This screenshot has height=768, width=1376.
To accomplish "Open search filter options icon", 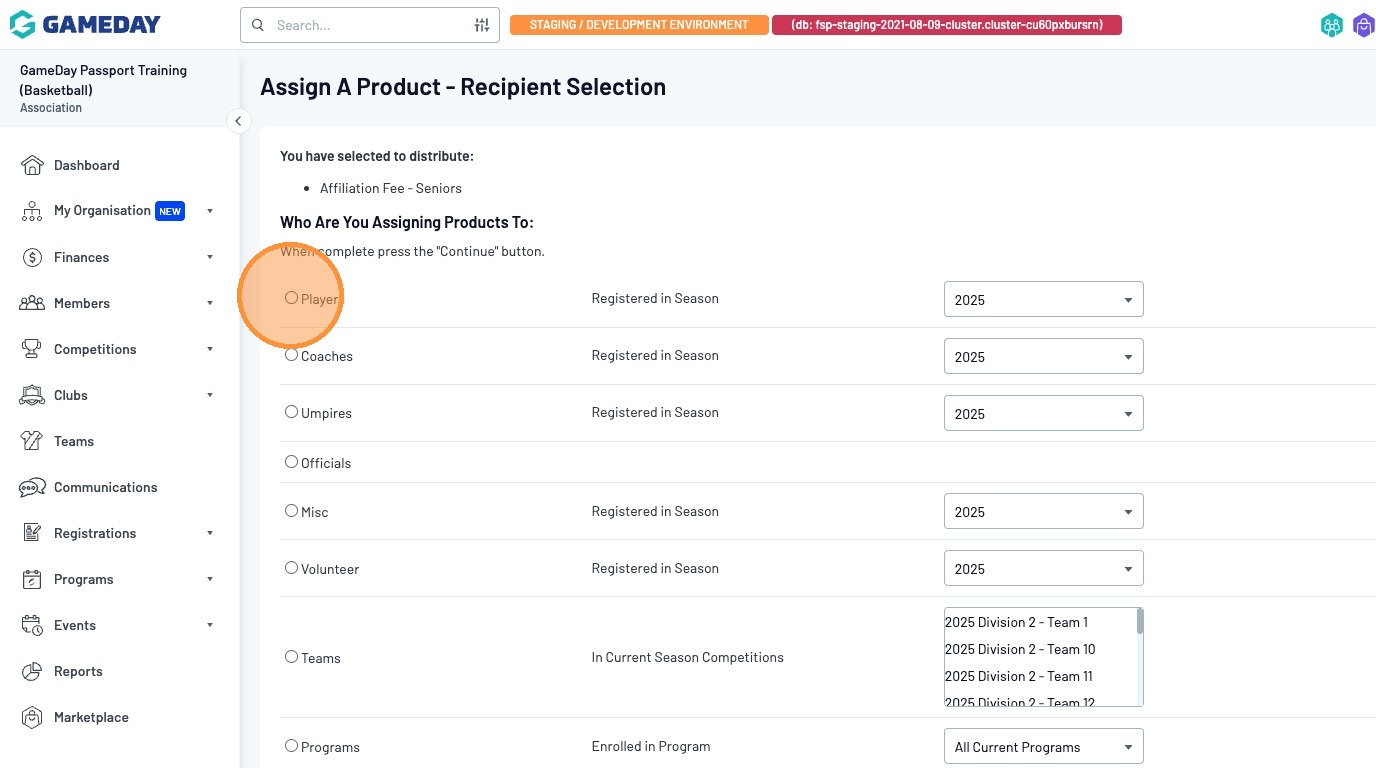I will click(482, 25).
